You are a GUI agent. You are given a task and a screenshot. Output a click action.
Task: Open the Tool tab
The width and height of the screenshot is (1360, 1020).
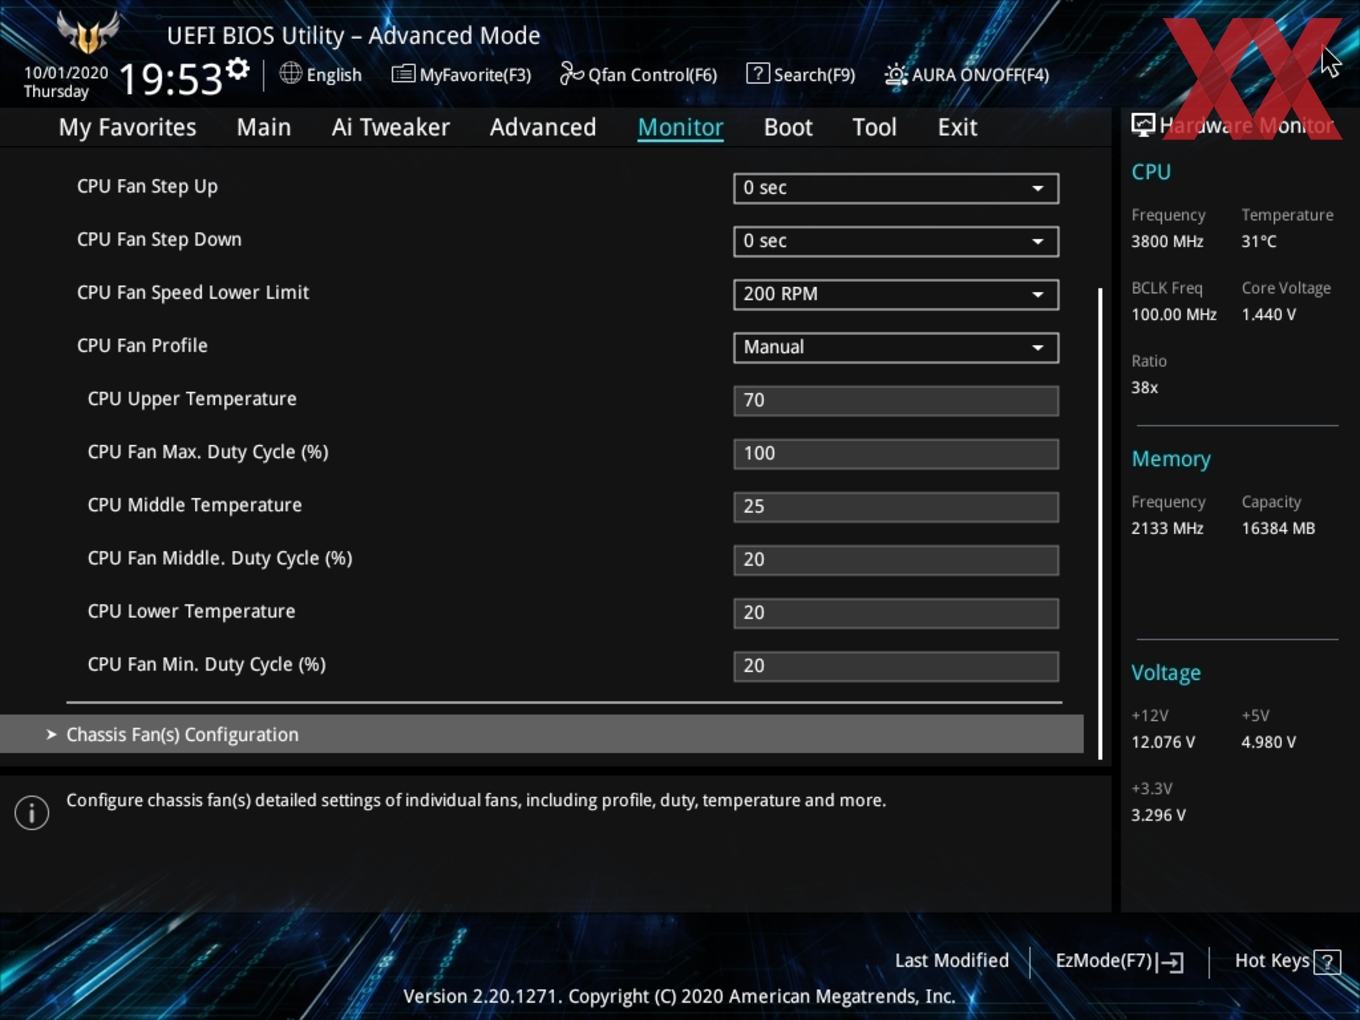coord(874,127)
